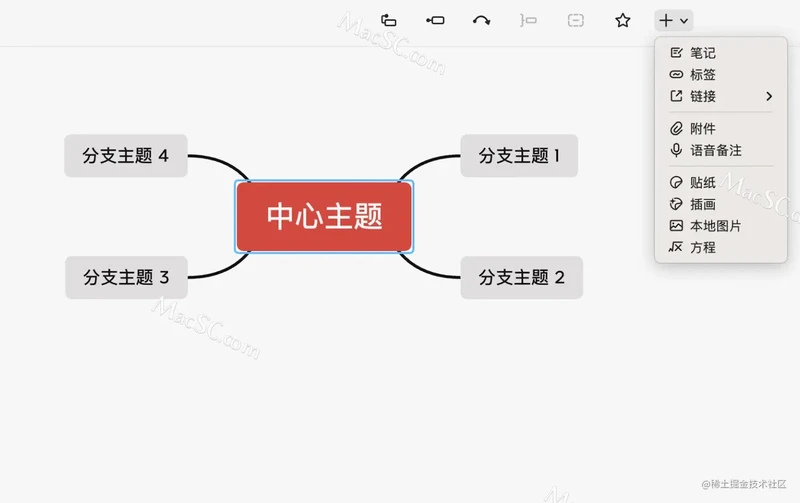Click the Subtopic toolbar icon
The image size is (800, 503).
coord(435,20)
